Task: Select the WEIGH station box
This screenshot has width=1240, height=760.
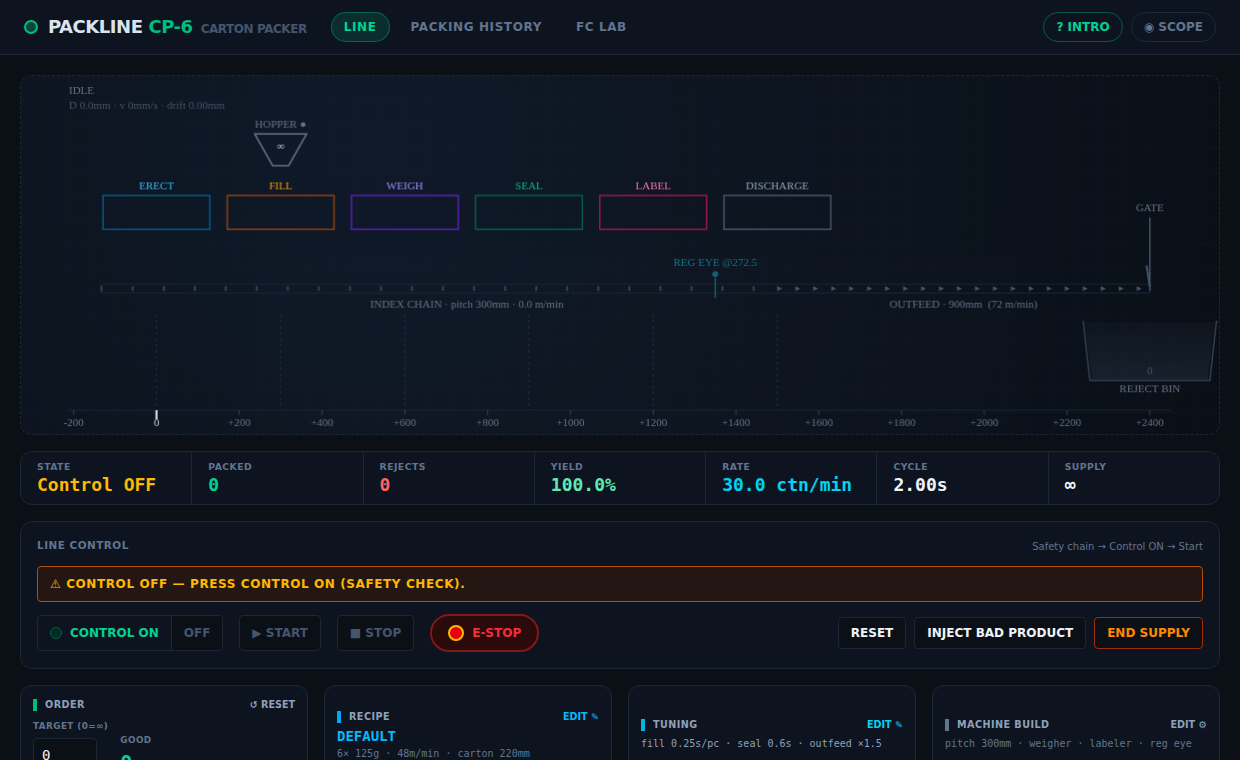Action: tap(404, 212)
